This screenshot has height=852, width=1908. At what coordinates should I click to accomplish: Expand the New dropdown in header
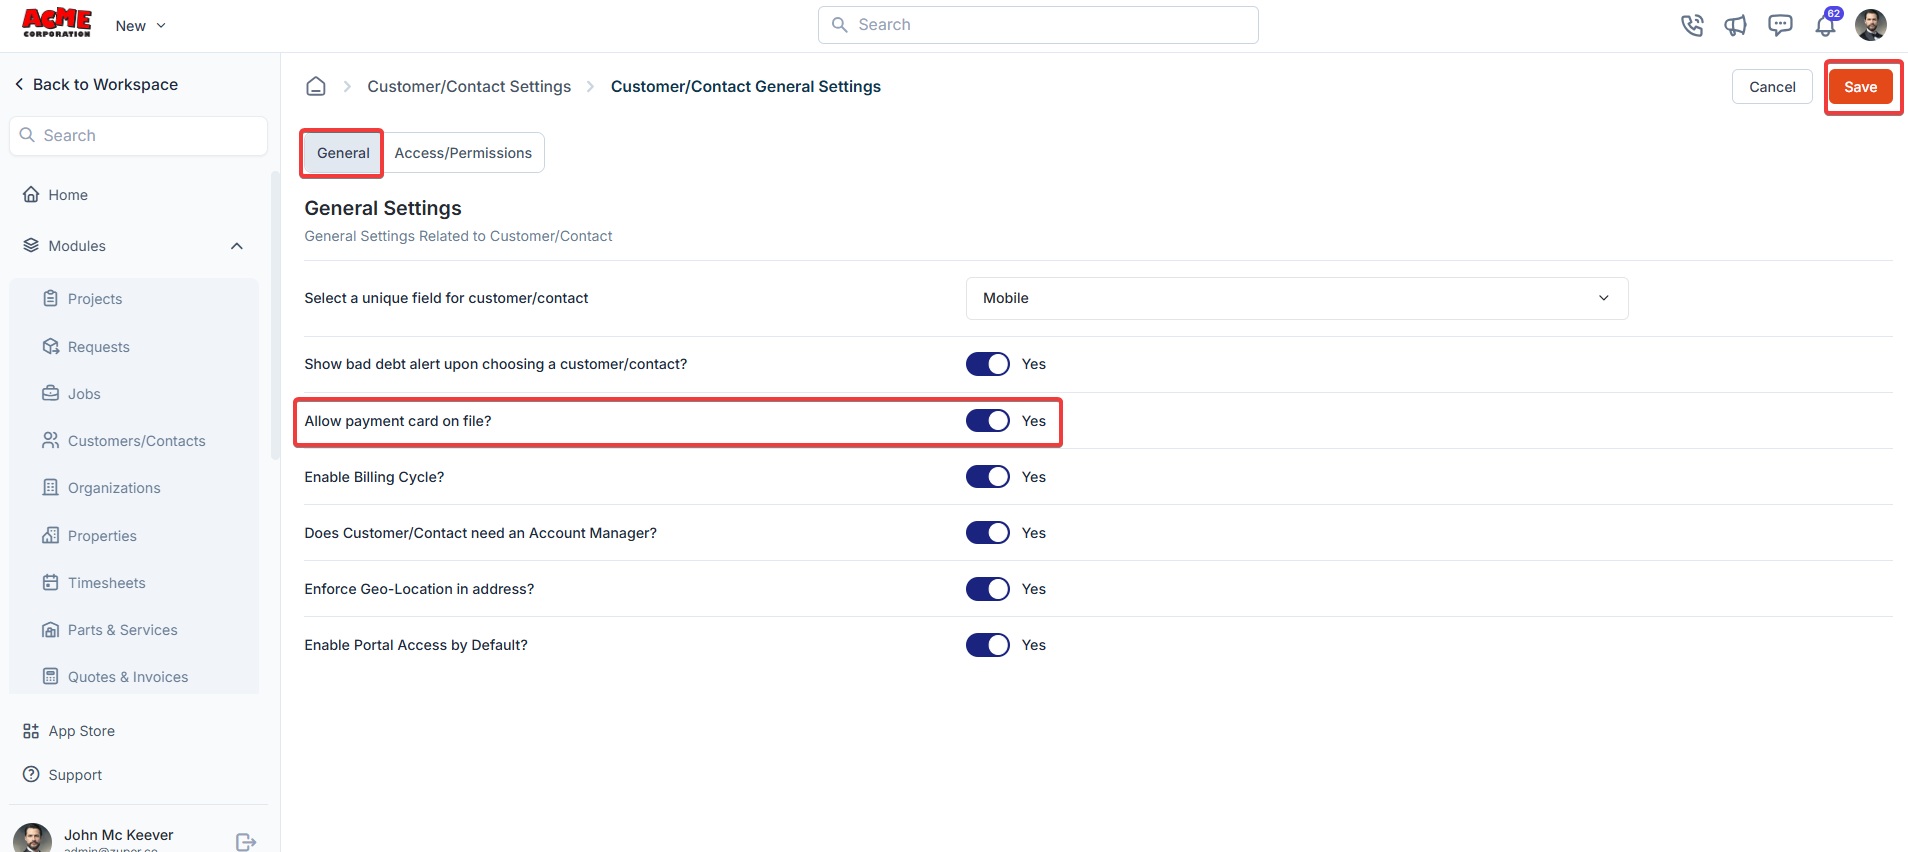coord(140,26)
